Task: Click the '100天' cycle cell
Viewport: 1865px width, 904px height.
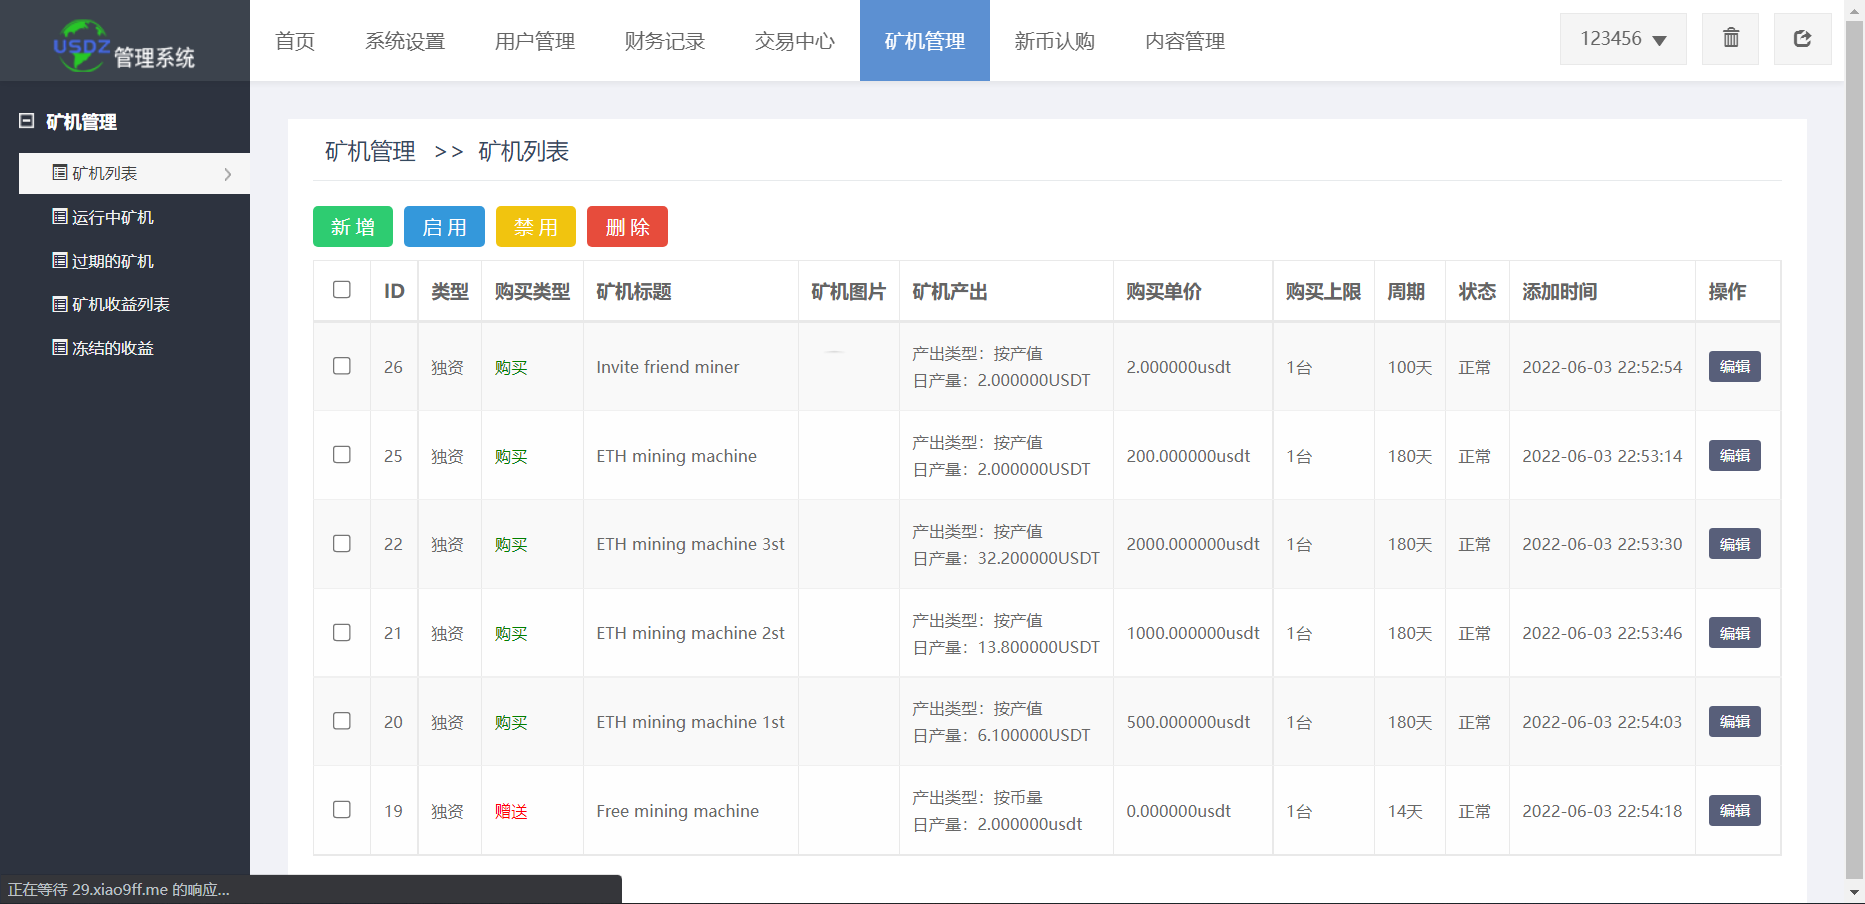Action: coord(1410,367)
